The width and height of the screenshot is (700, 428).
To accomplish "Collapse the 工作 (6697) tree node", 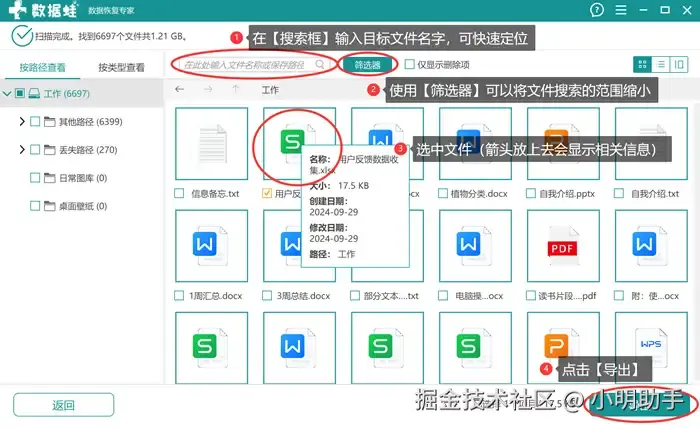I will pos(7,94).
